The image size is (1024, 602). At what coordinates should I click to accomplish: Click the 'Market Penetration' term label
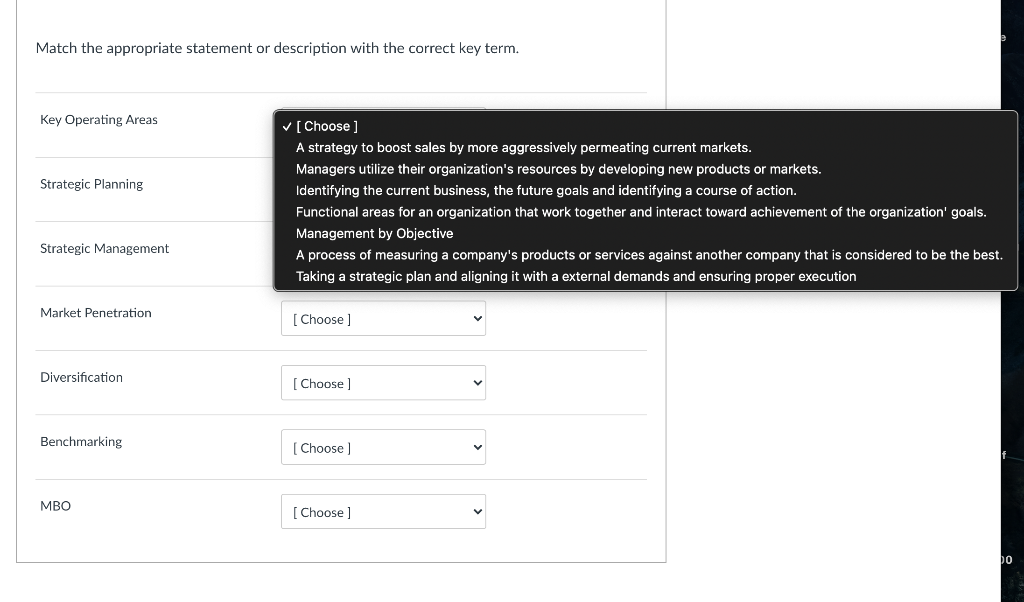coord(96,313)
